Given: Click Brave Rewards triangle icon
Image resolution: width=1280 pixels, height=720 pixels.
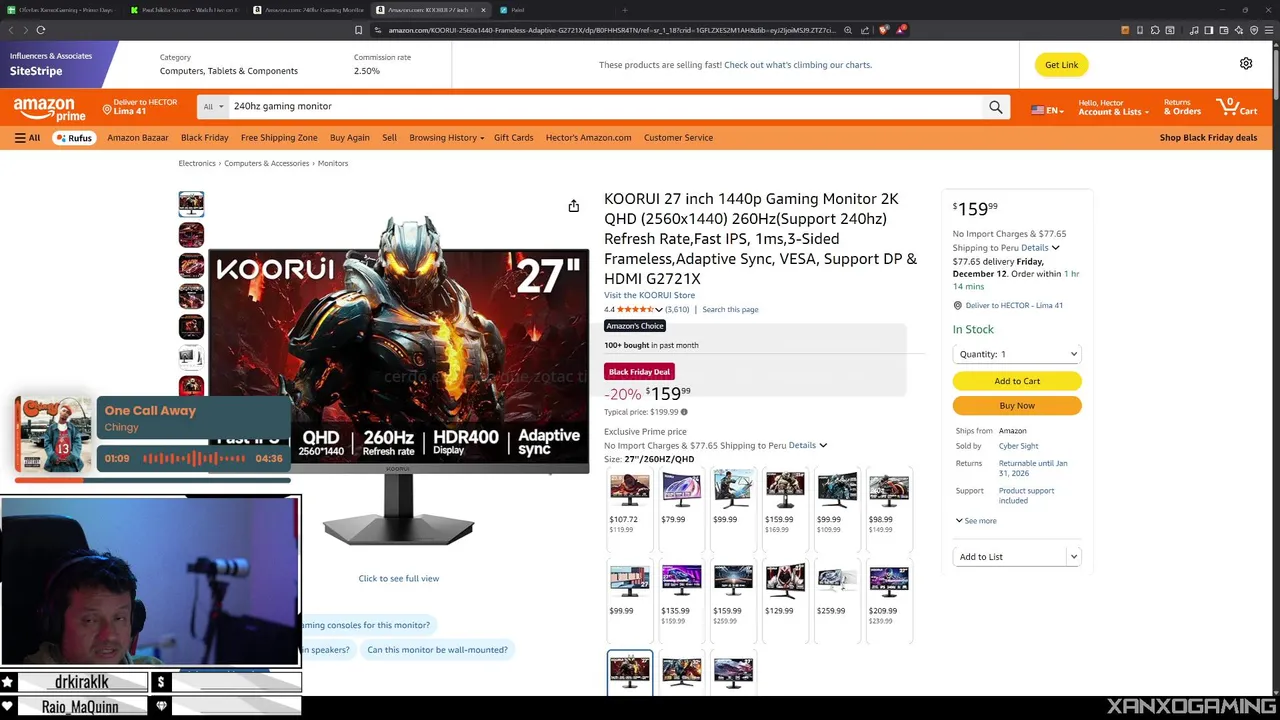Looking at the screenshot, I should [901, 30].
